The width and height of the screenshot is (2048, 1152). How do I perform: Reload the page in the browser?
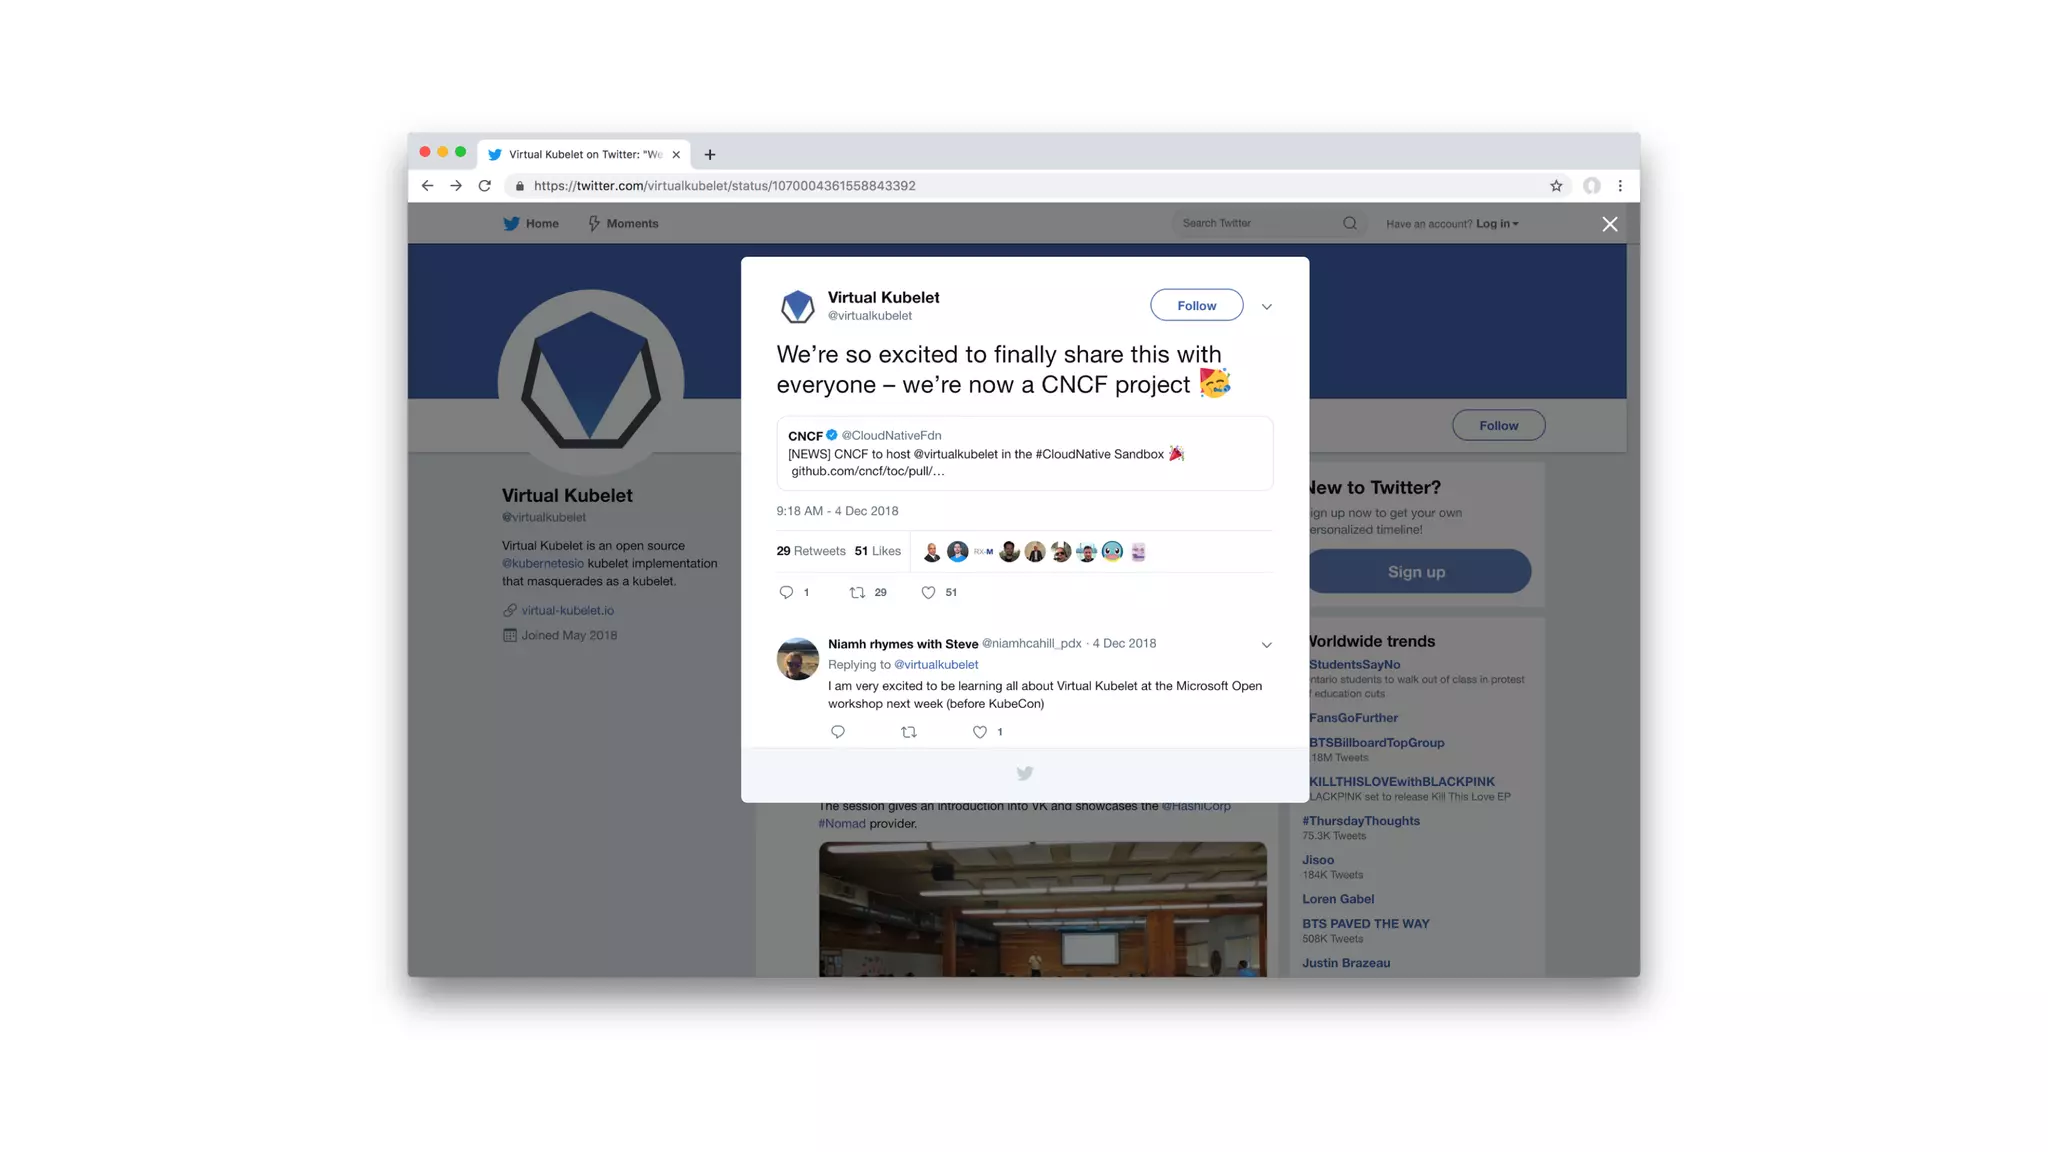[485, 186]
